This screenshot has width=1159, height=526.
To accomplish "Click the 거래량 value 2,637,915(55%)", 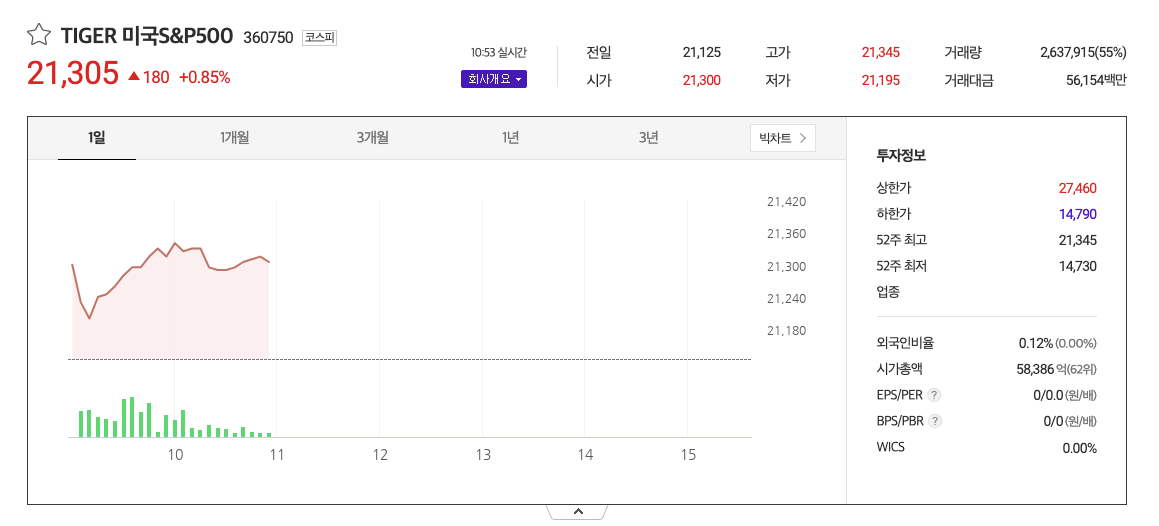I will pos(1083,52).
